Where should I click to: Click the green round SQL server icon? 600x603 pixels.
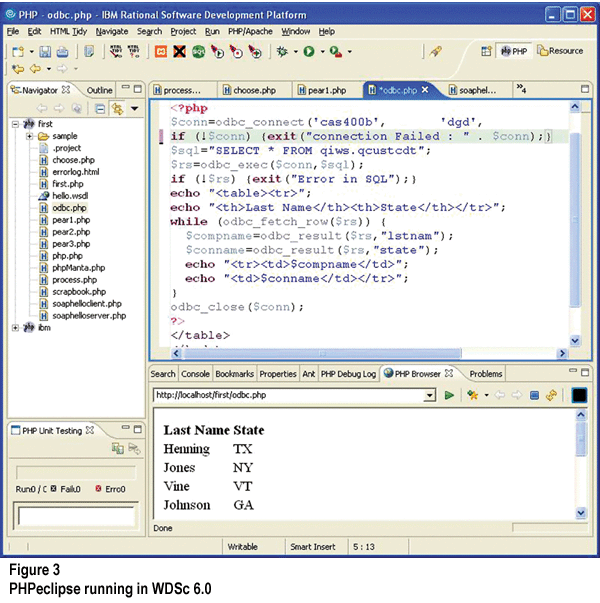tap(198, 51)
